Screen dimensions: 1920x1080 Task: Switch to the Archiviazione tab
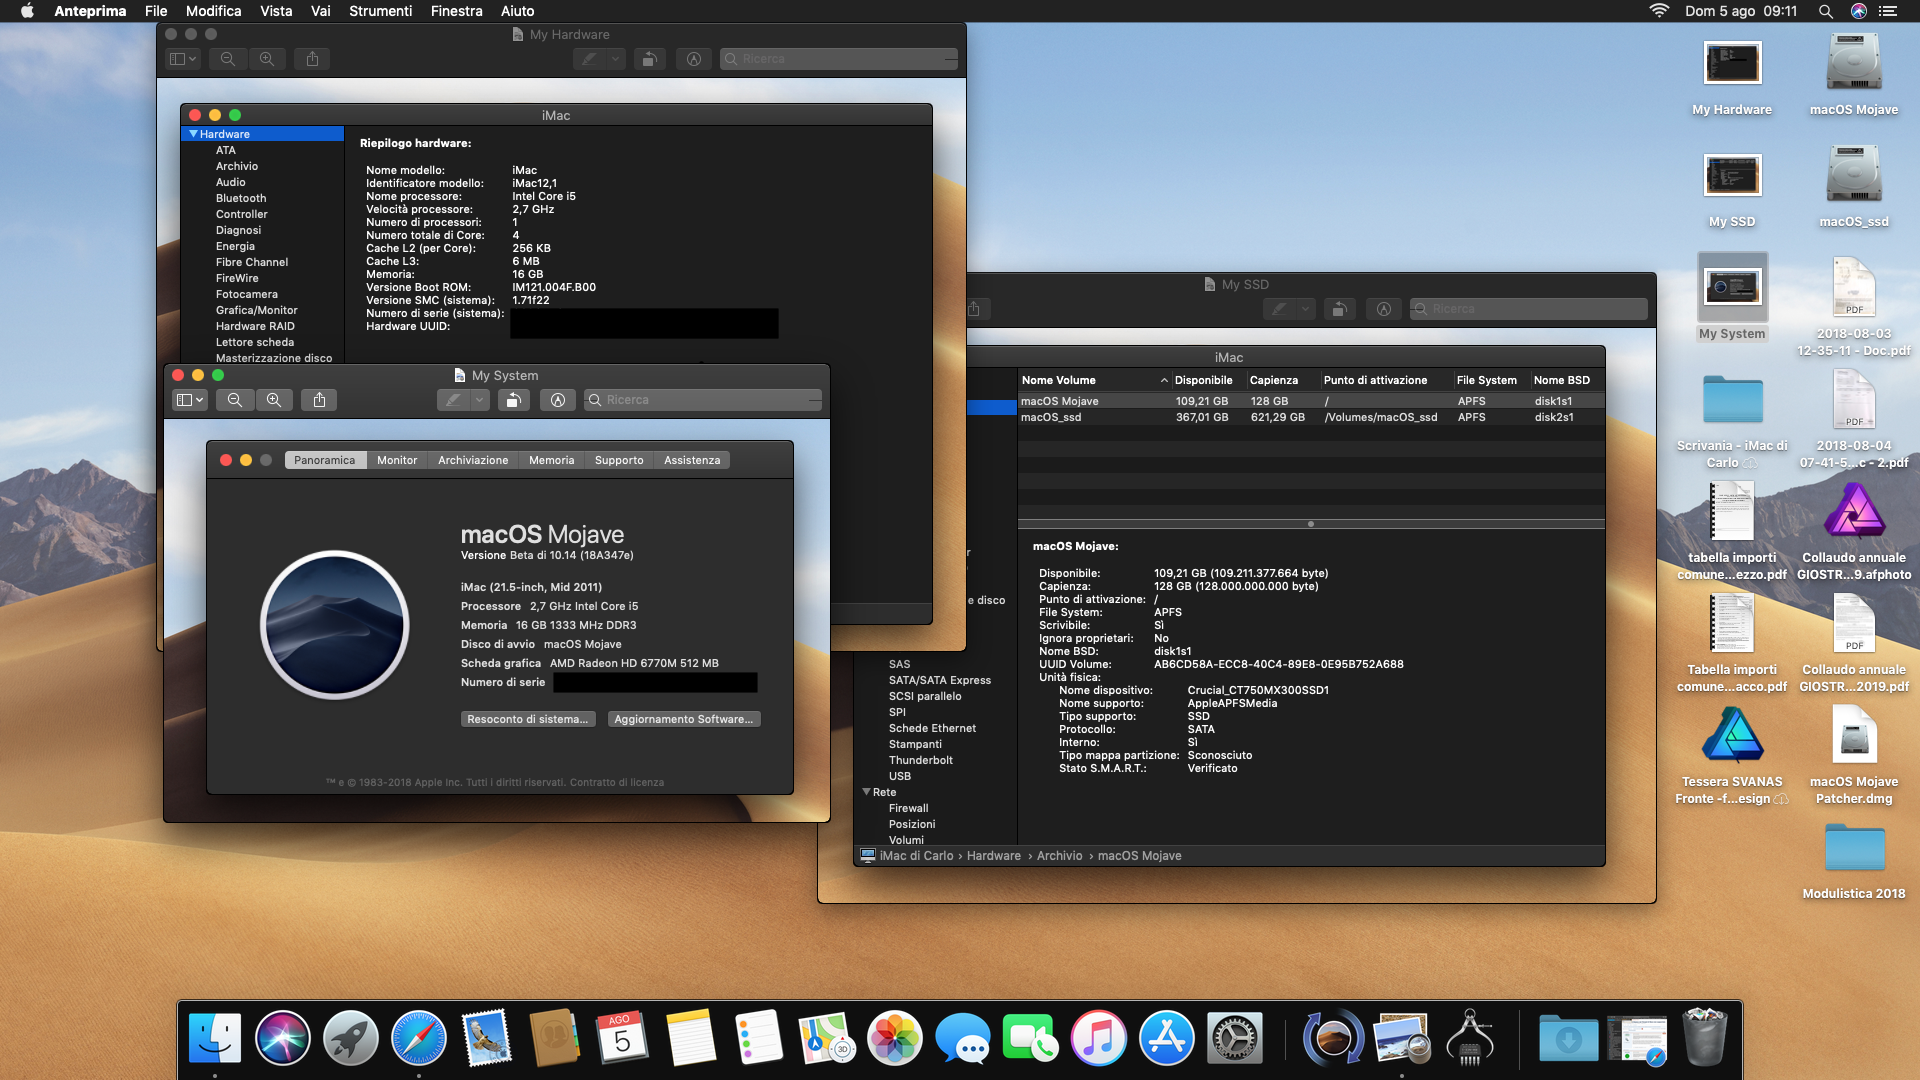click(472, 460)
